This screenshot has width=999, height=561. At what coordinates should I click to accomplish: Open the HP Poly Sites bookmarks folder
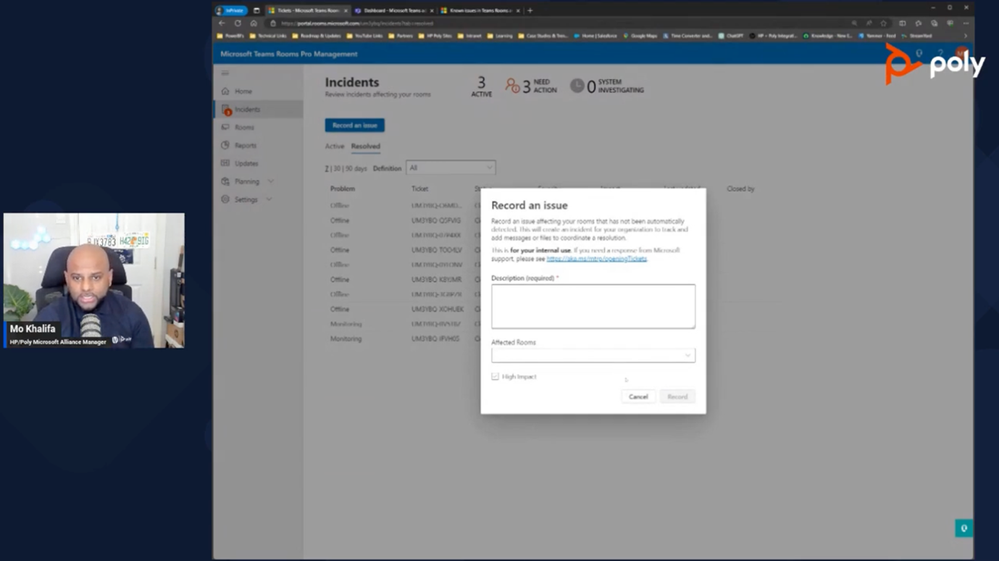[x=435, y=36]
